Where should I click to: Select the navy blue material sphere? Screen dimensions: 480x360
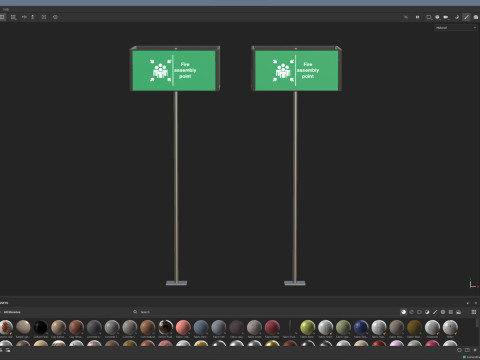(361, 327)
